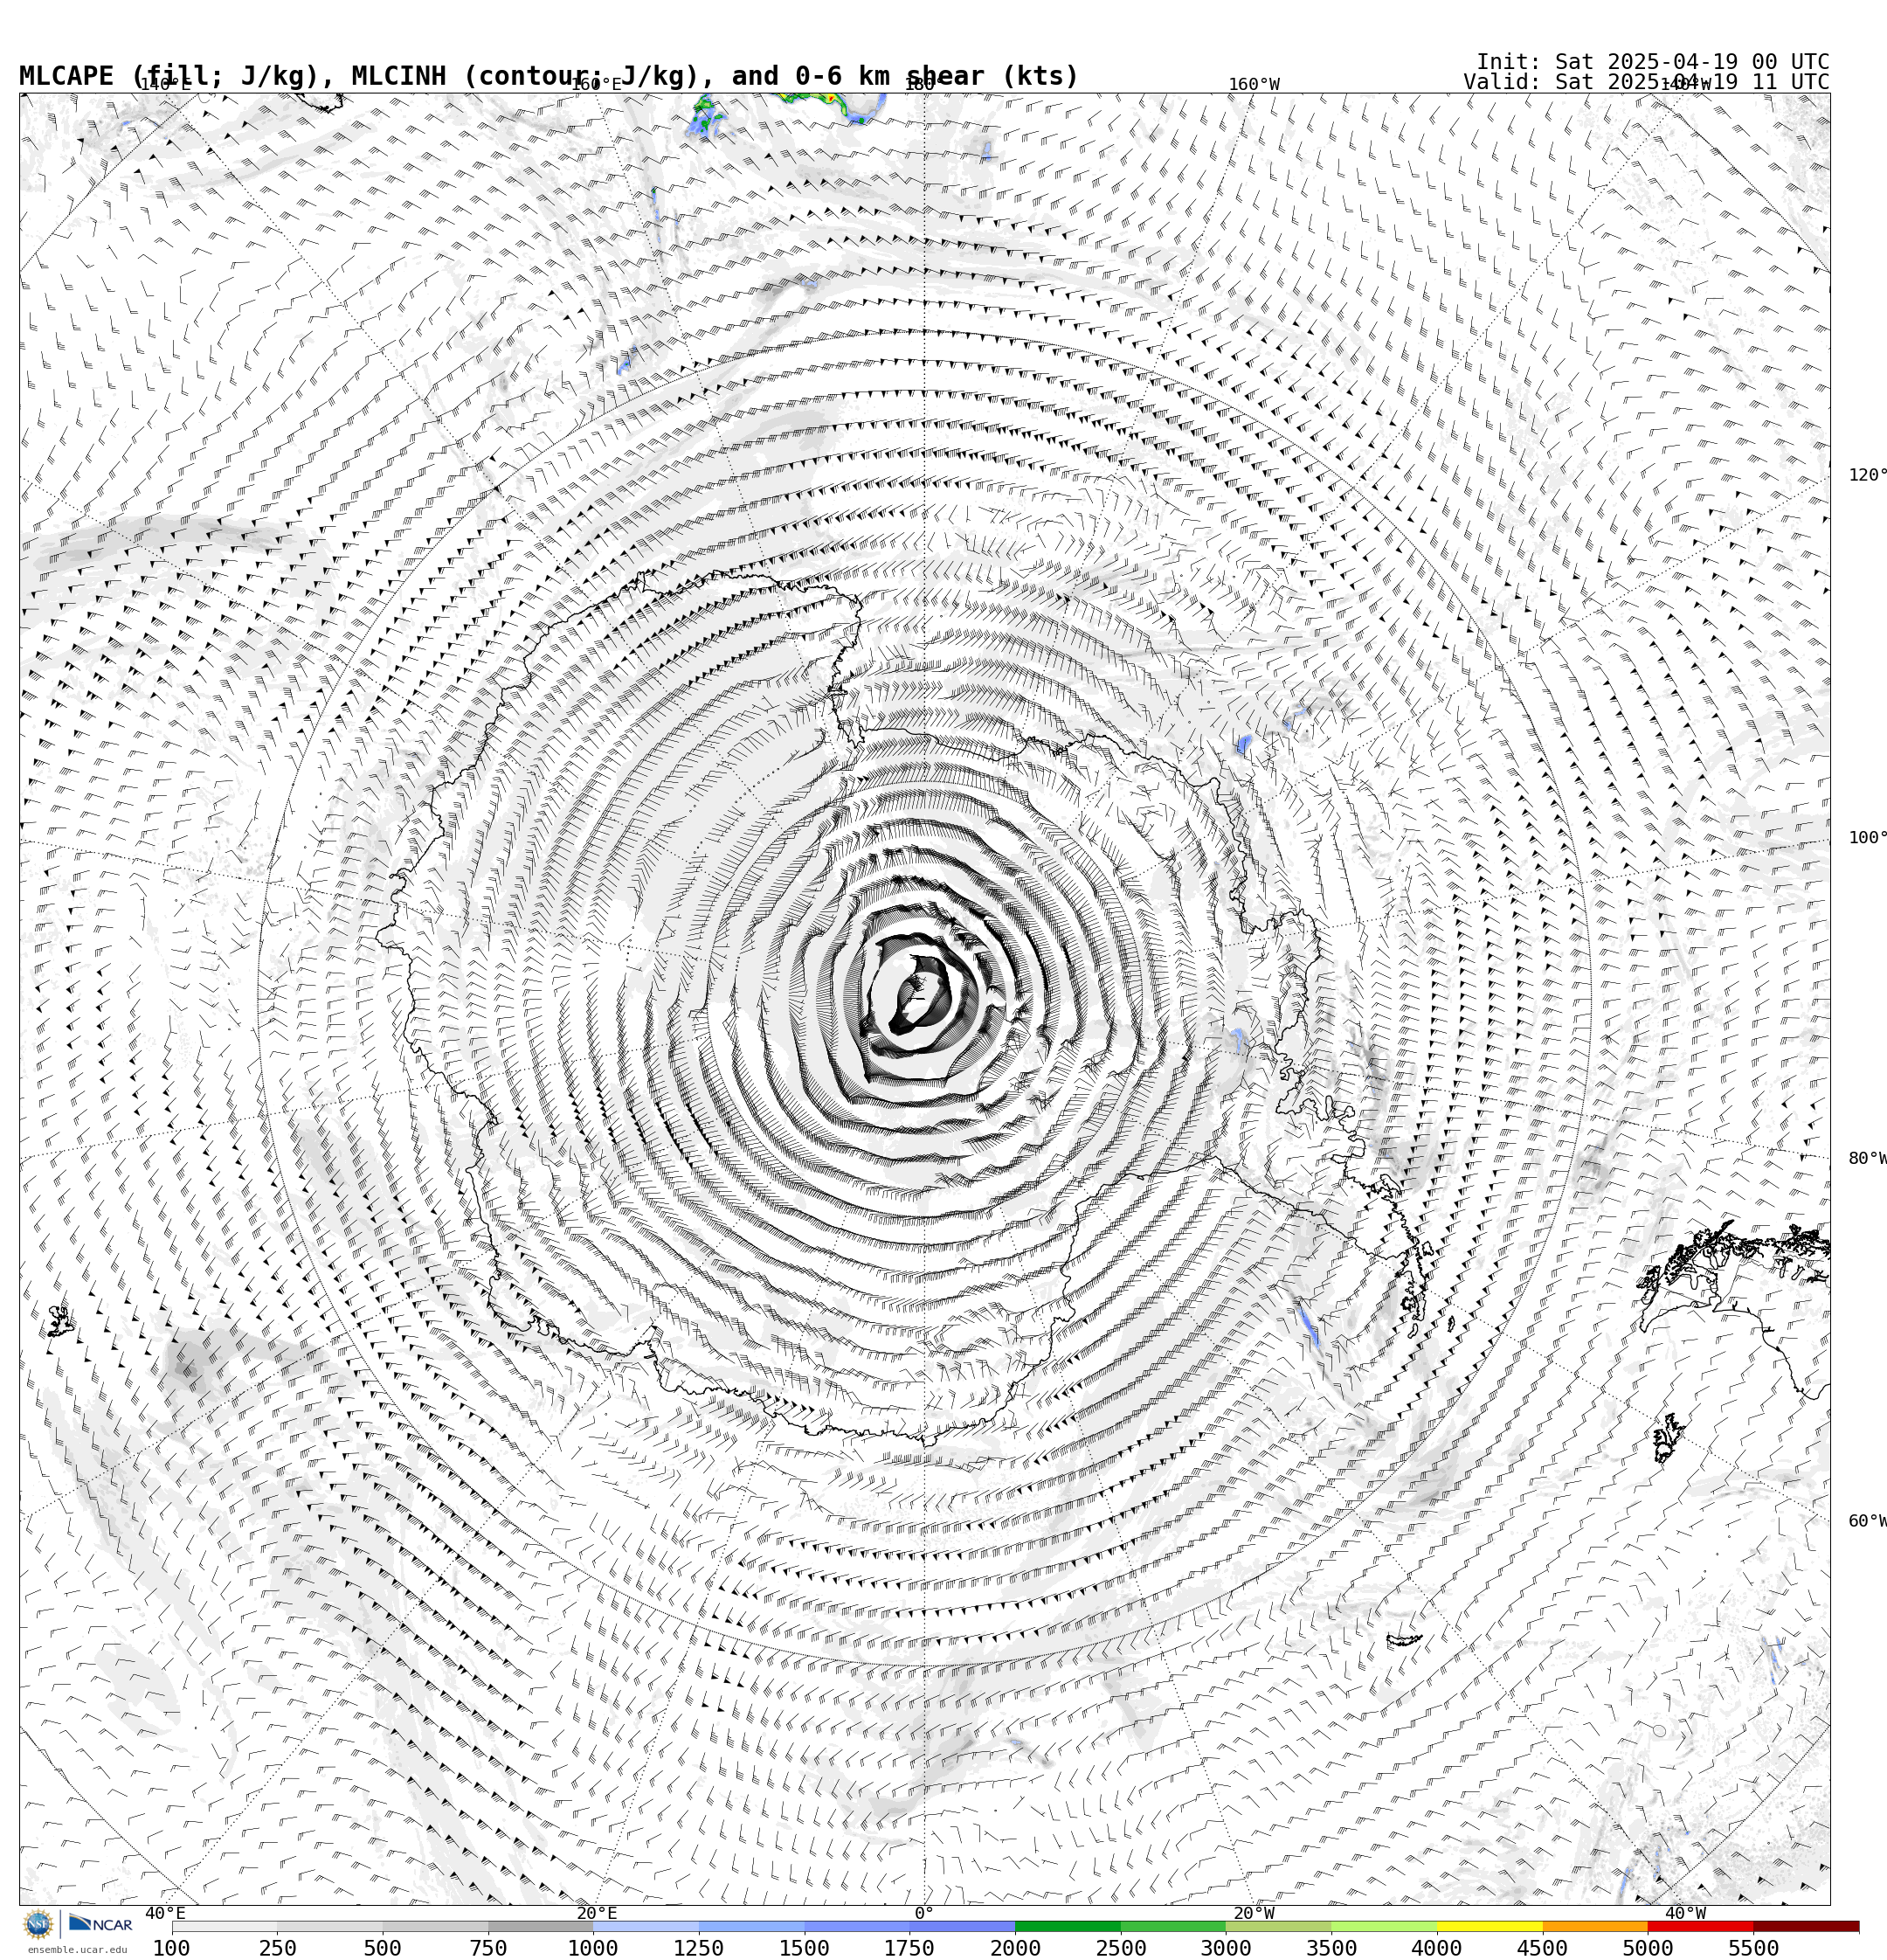The height and width of the screenshot is (1960, 1887).
Task: Pick the dark red above-5500 colorbar segment
Action: 1807,1926
